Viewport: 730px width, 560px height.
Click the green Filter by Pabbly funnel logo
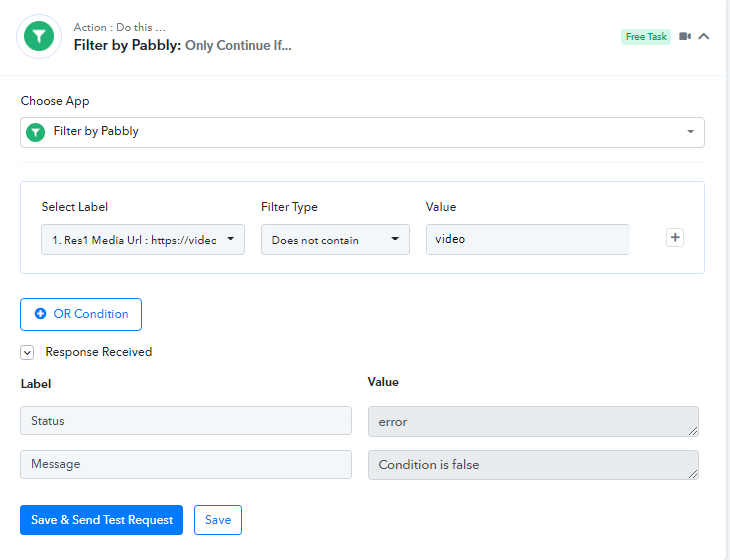pyautogui.click(x=39, y=36)
